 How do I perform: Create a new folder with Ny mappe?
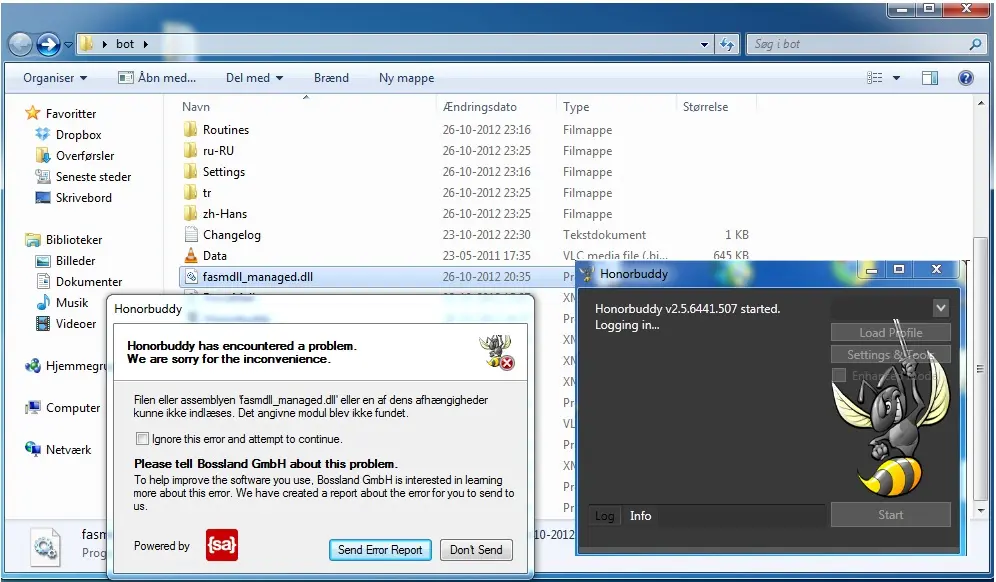(x=407, y=78)
